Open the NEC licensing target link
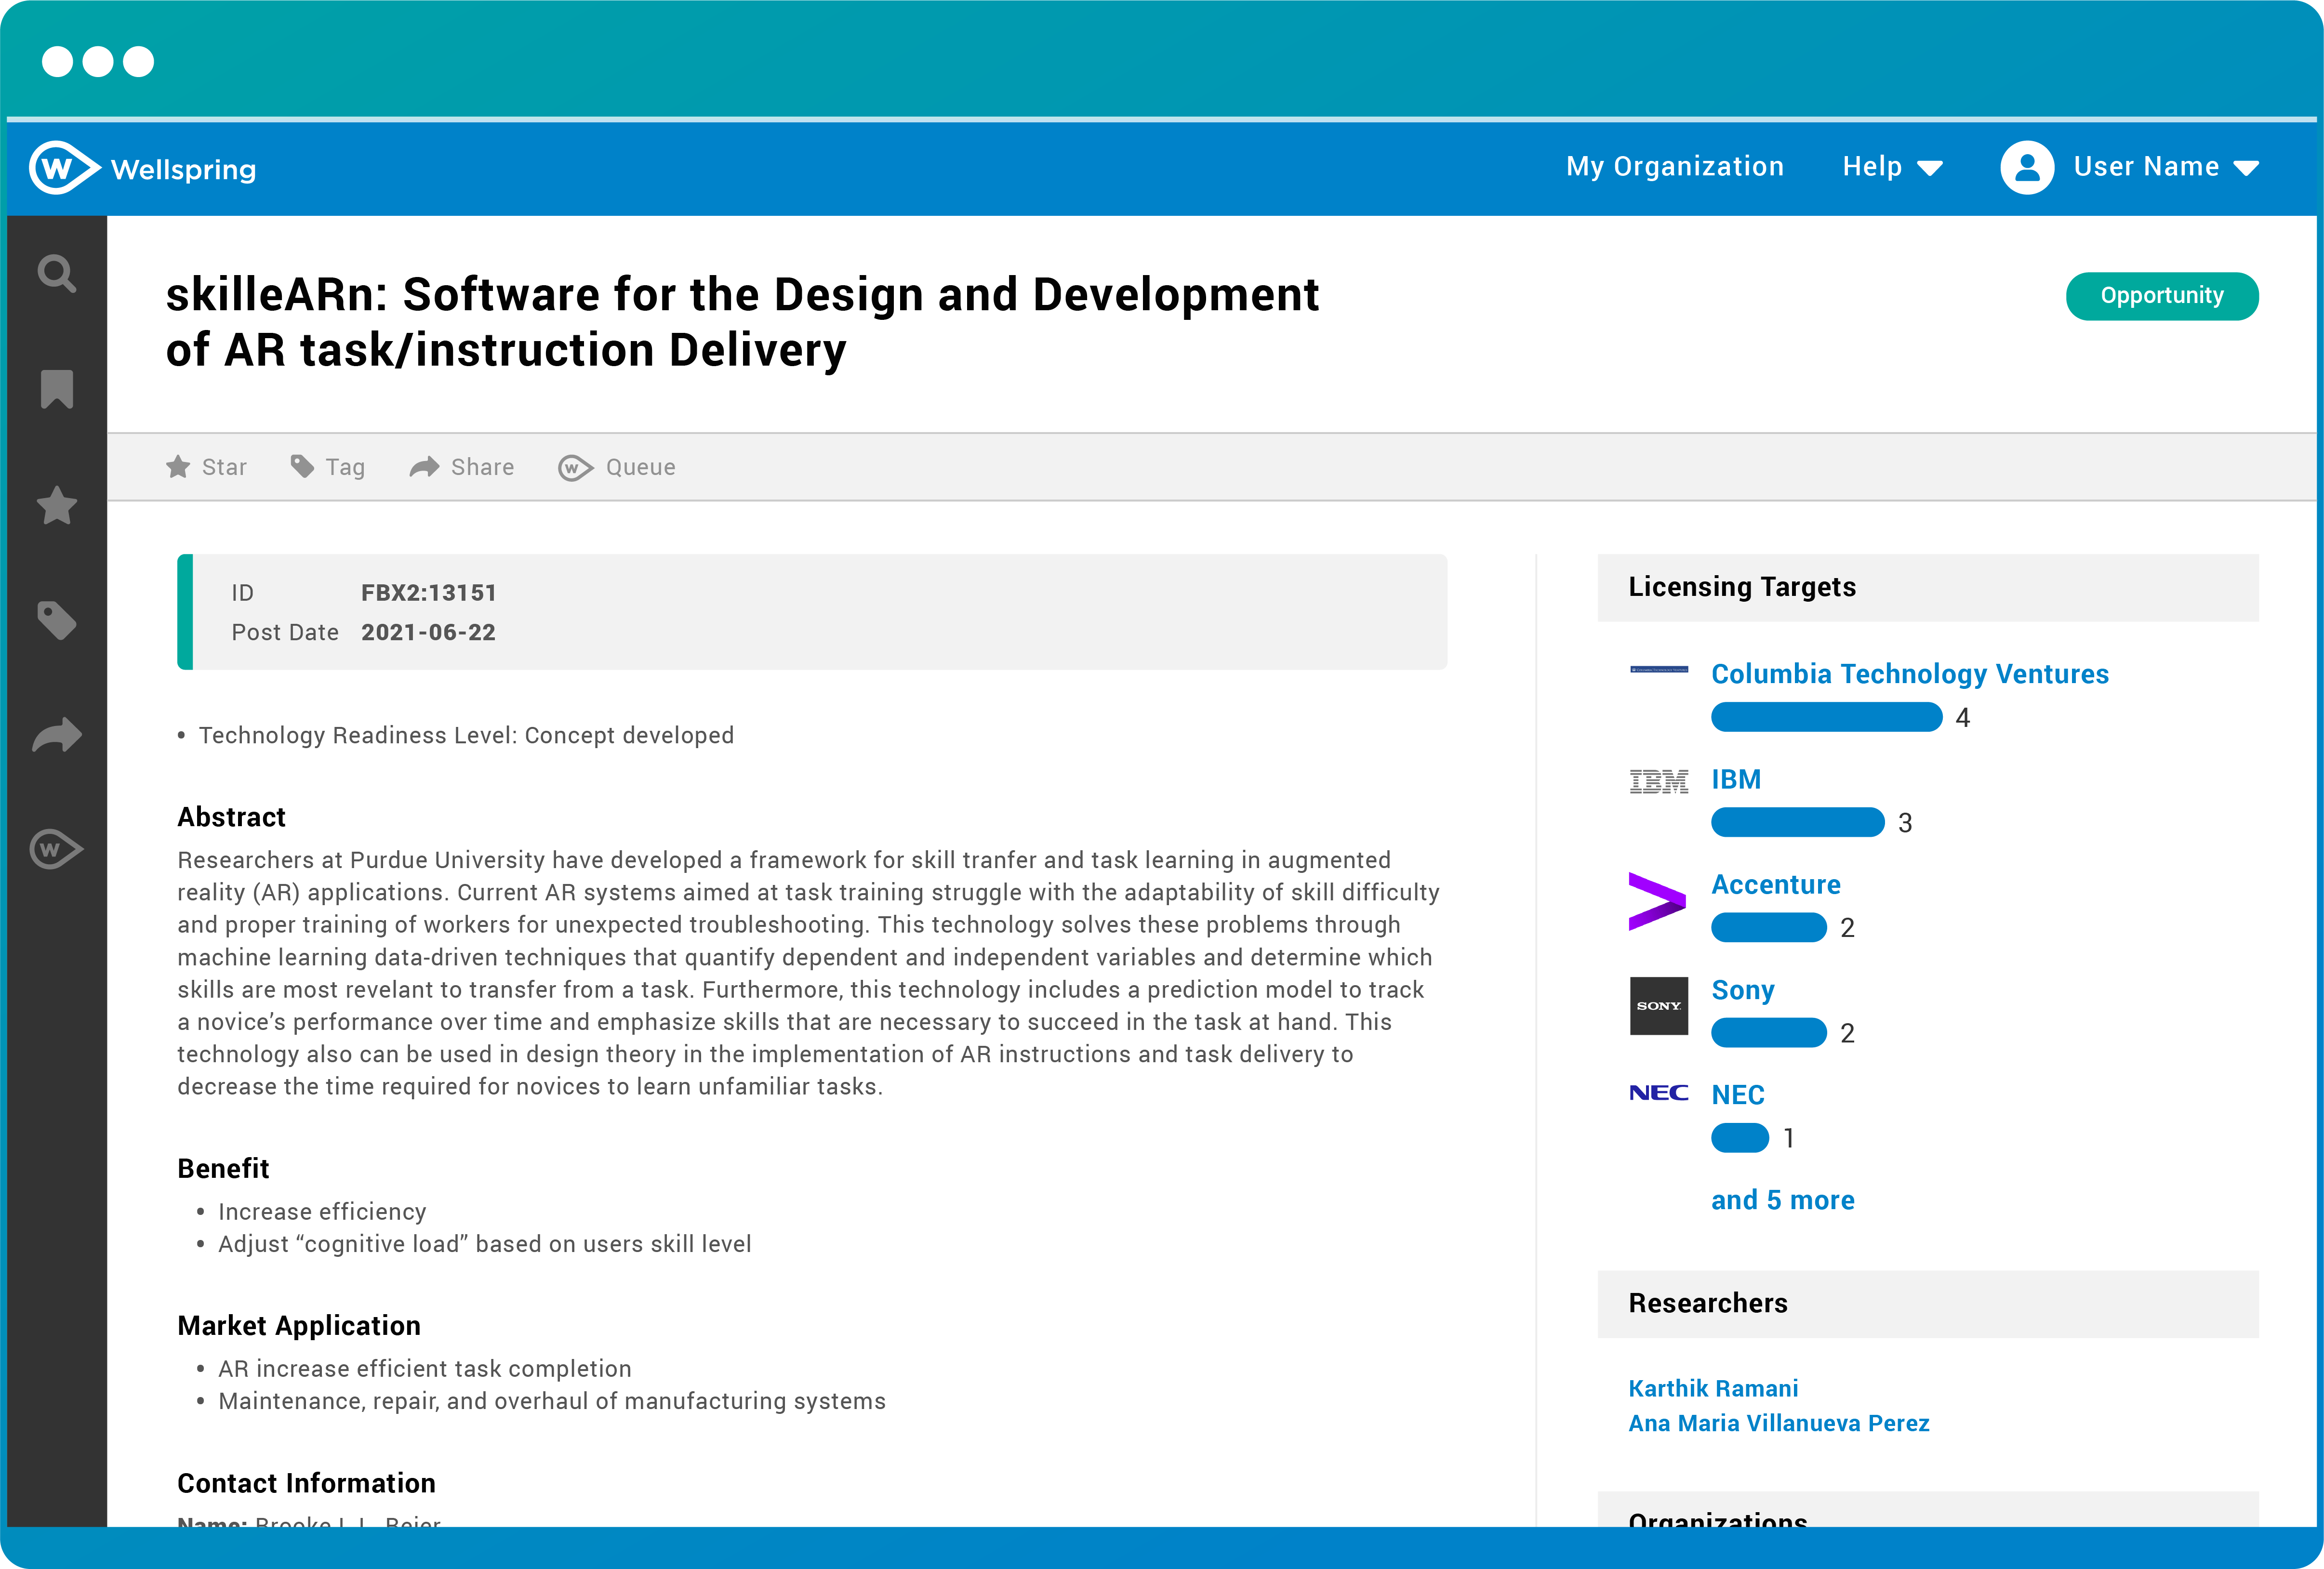The height and width of the screenshot is (1569, 2324). coord(1738,1095)
